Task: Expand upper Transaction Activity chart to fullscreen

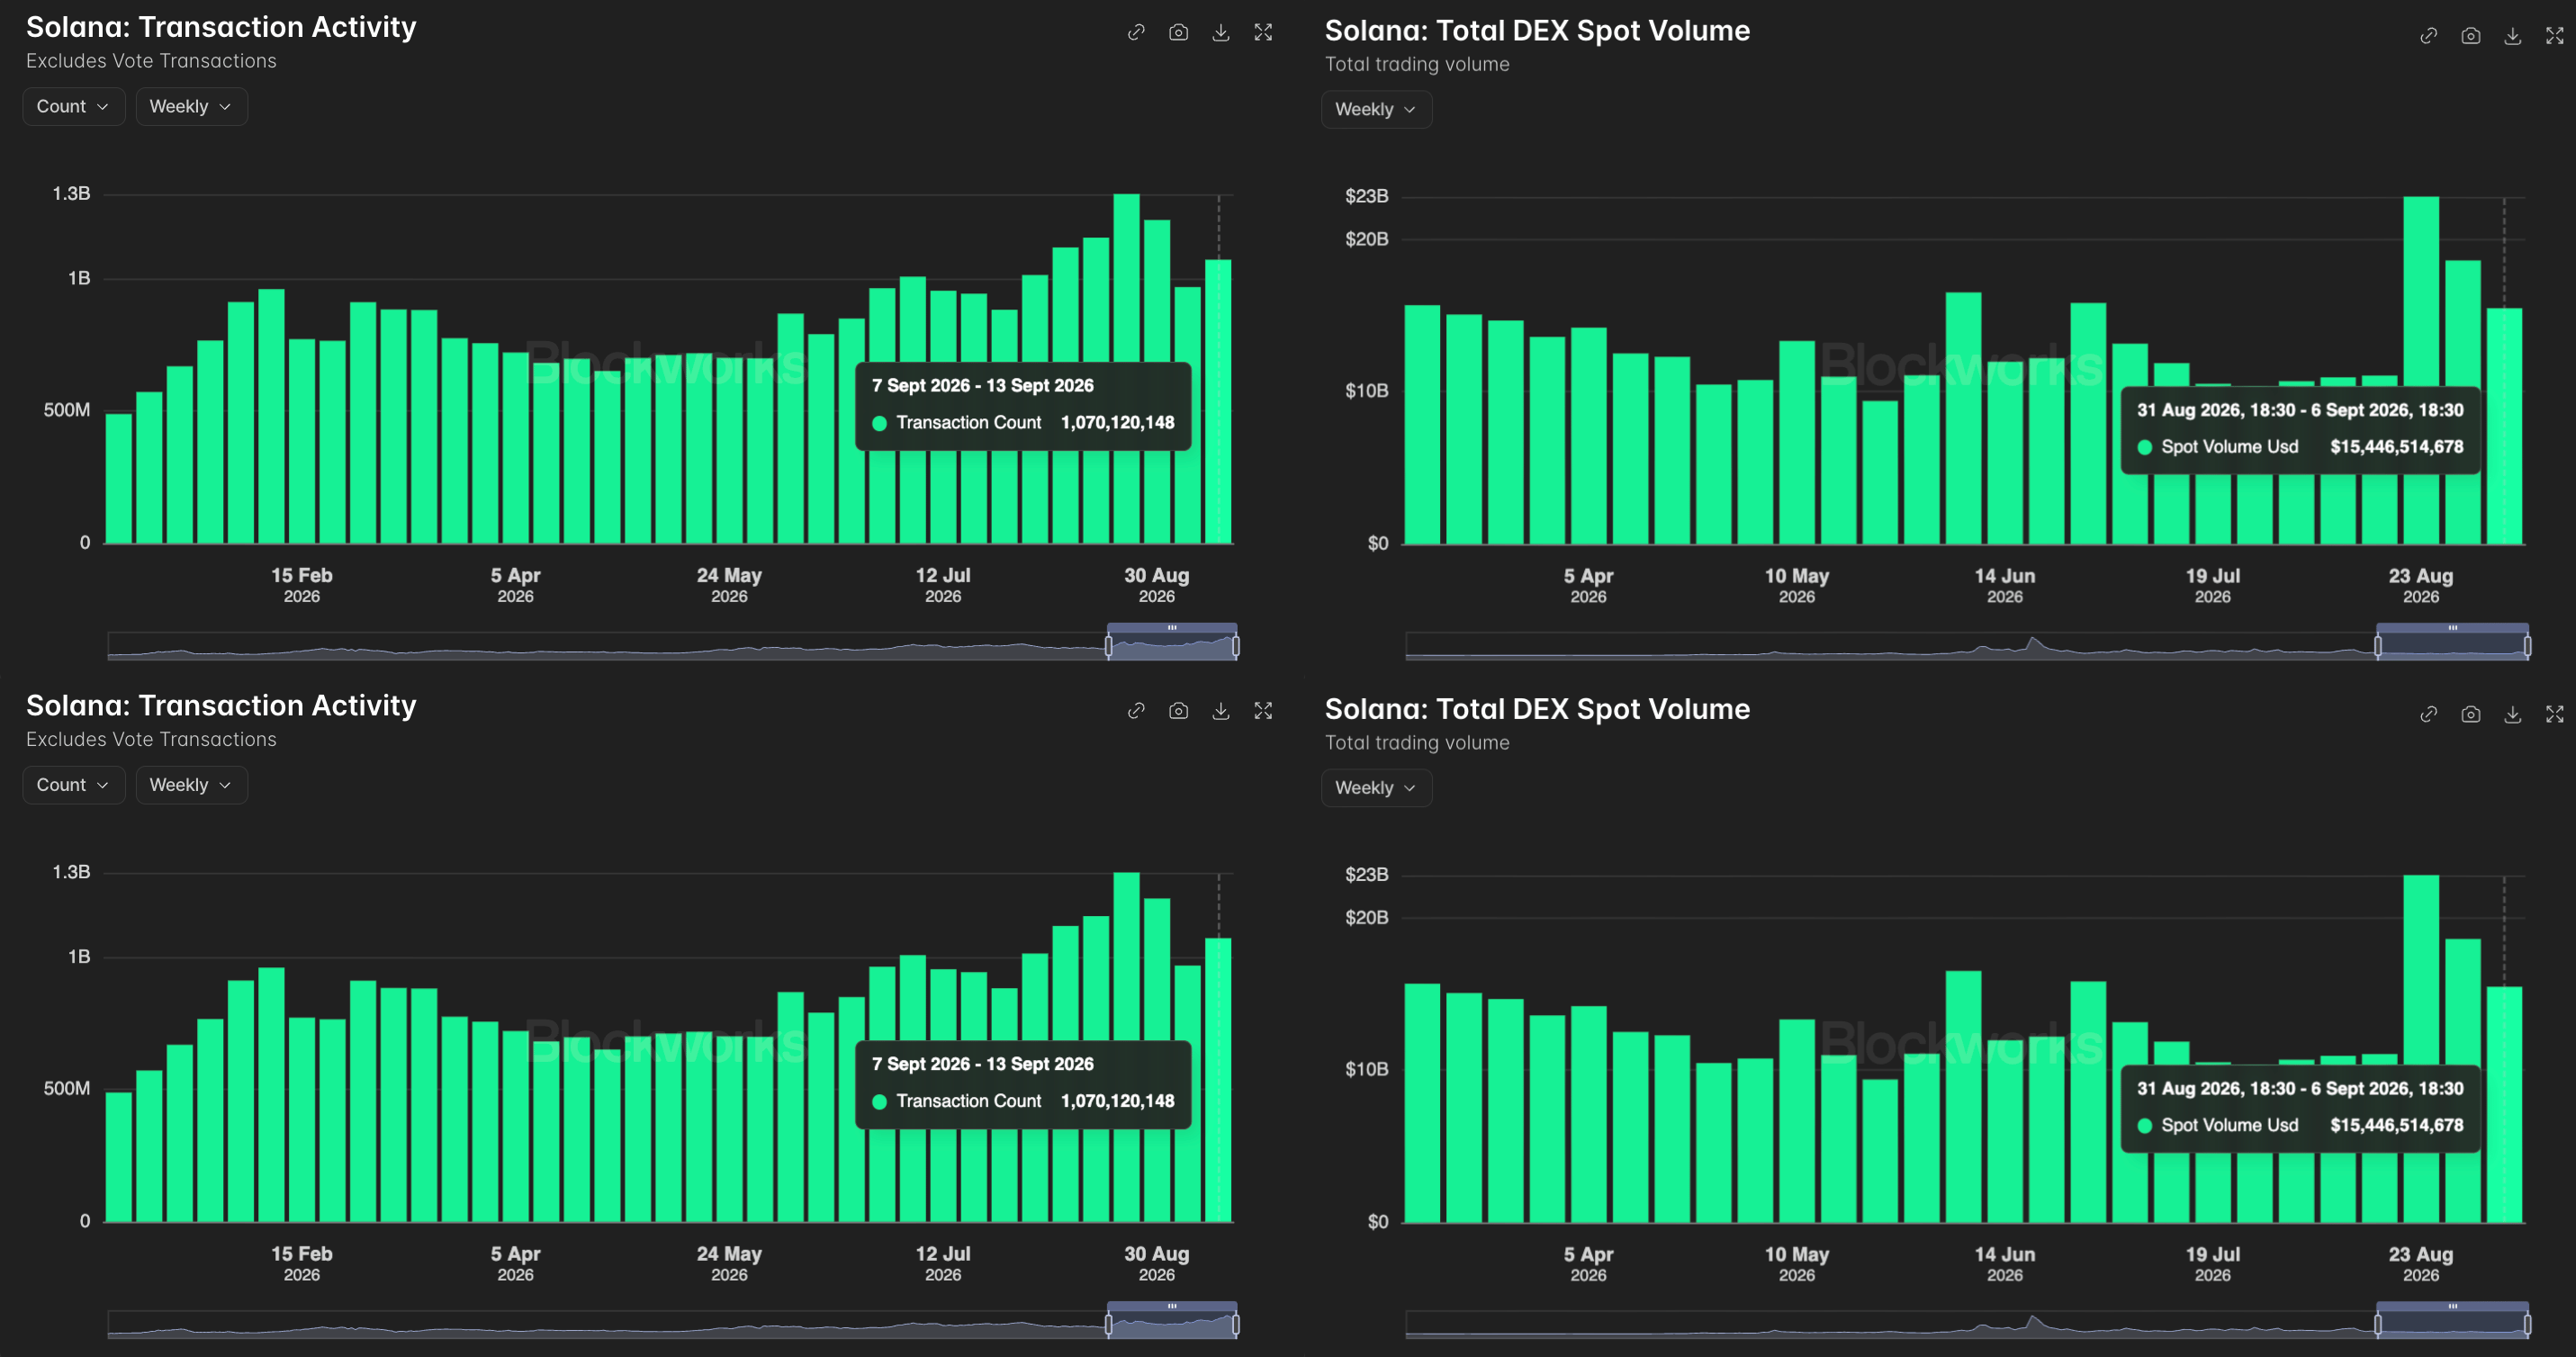Action: [x=1264, y=33]
